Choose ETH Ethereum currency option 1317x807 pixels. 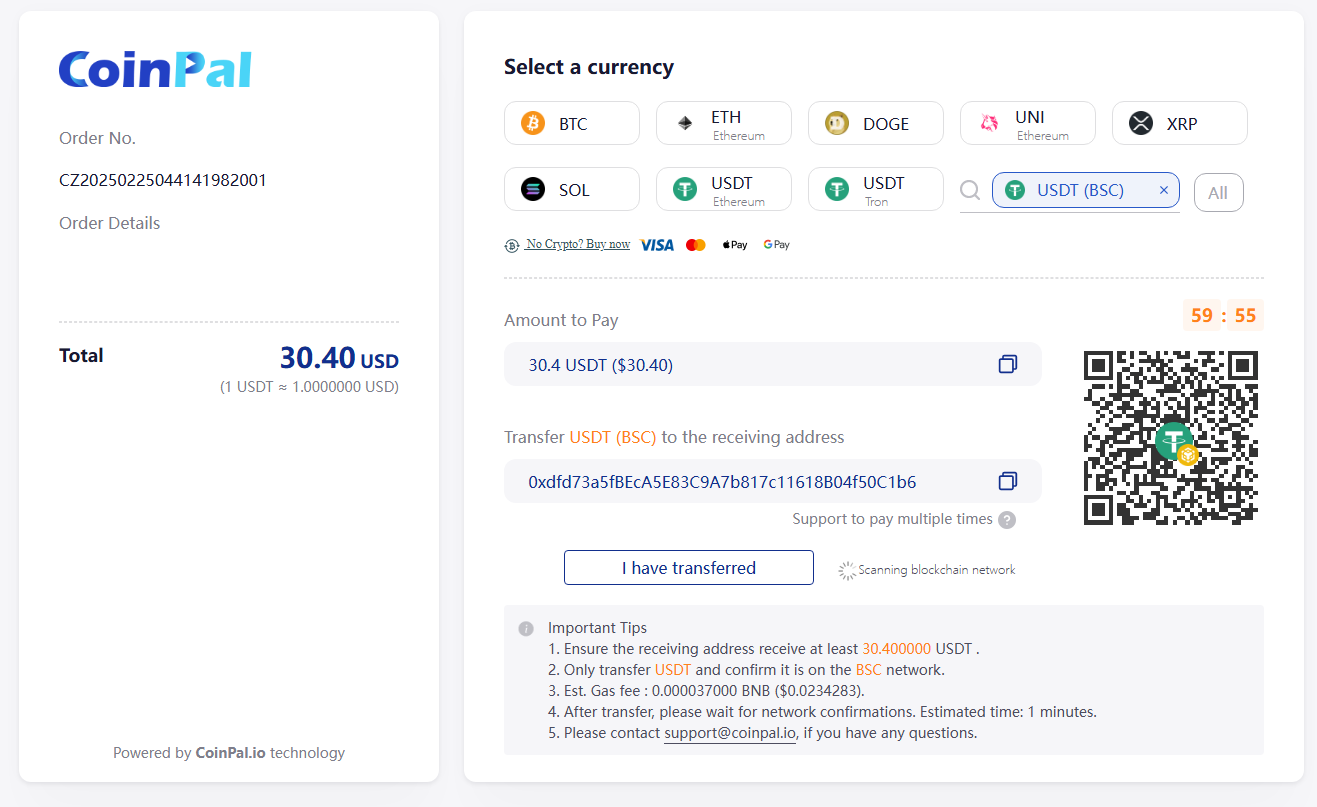coord(723,124)
